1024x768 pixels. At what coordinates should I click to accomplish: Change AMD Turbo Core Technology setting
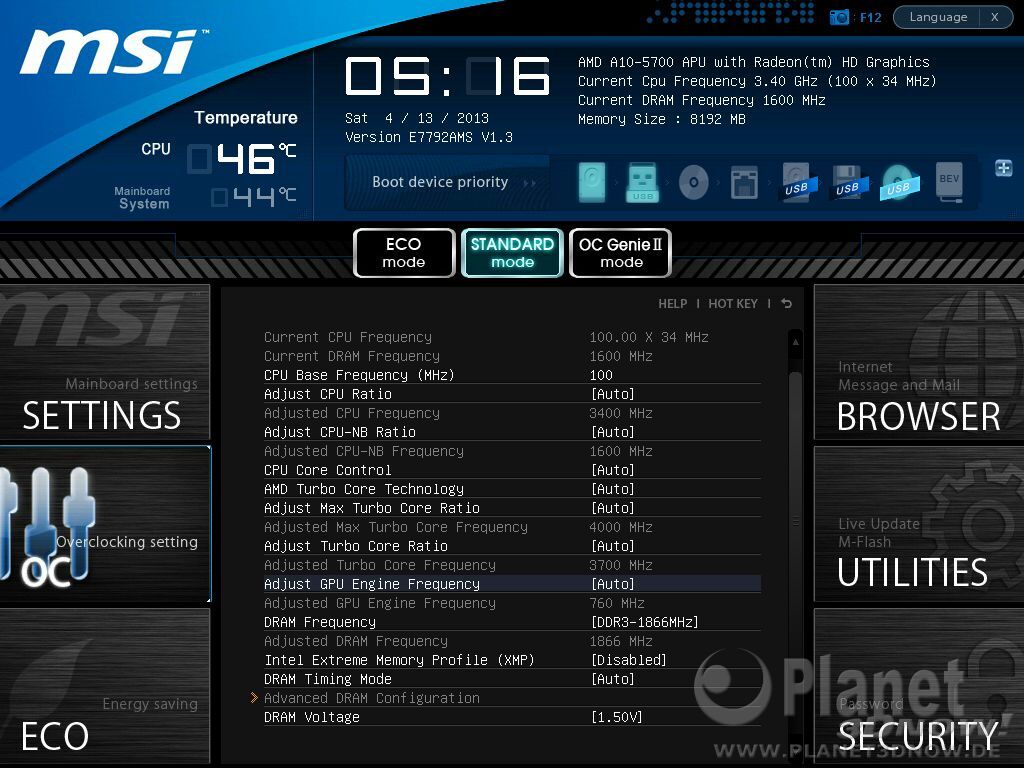pyautogui.click(x=613, y=489)
